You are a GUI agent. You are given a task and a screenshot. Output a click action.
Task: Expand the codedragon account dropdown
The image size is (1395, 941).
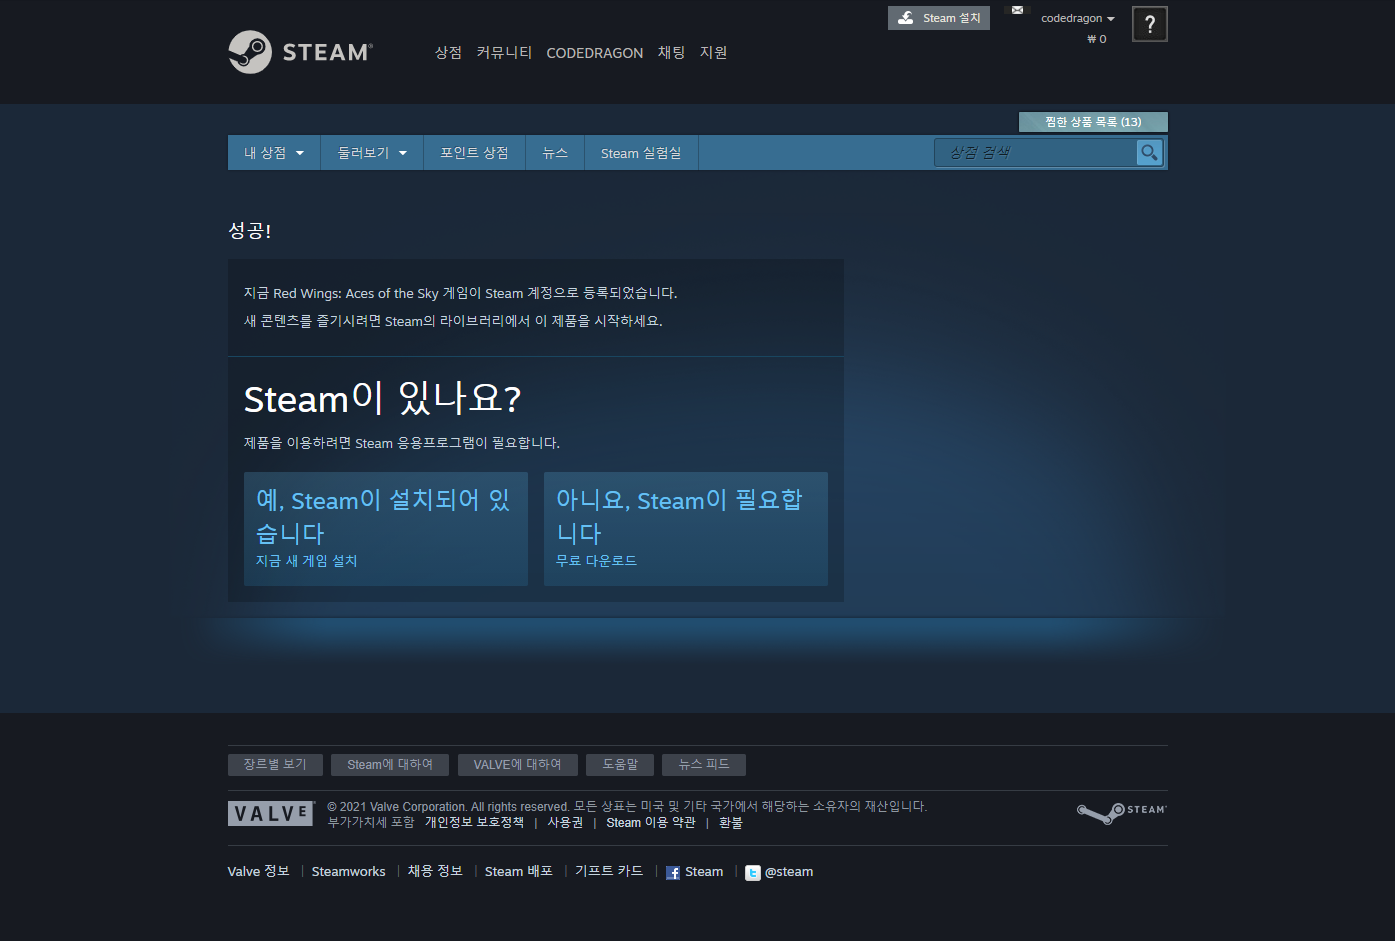(1077, 18)
